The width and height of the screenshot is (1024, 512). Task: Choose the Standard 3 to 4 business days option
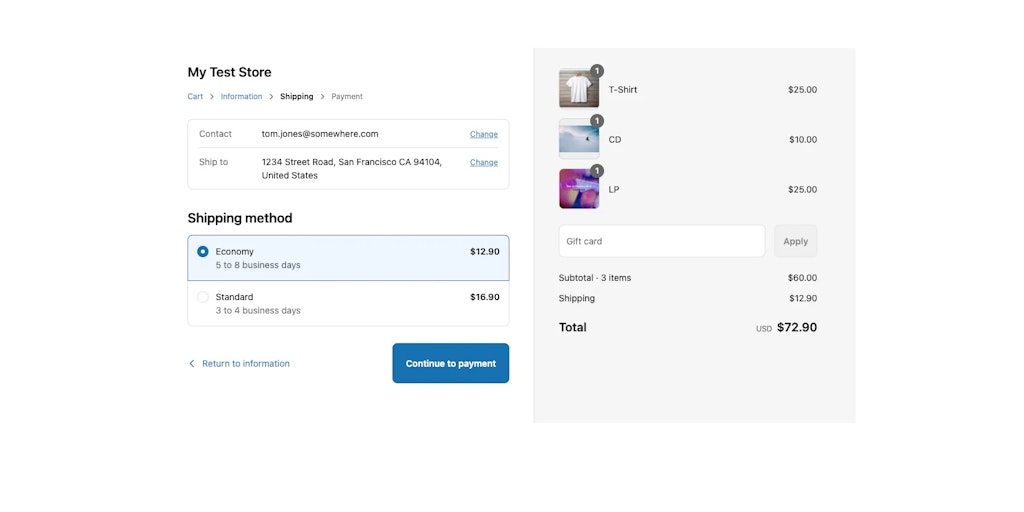348,304
